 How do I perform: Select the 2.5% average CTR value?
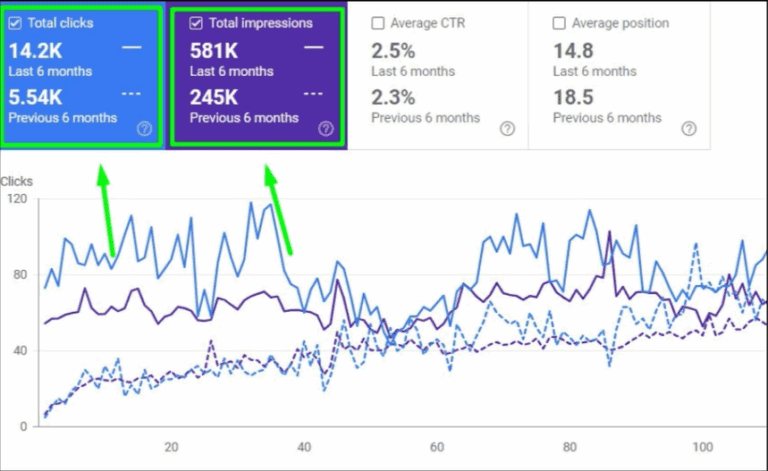click(x=393, y=52)
